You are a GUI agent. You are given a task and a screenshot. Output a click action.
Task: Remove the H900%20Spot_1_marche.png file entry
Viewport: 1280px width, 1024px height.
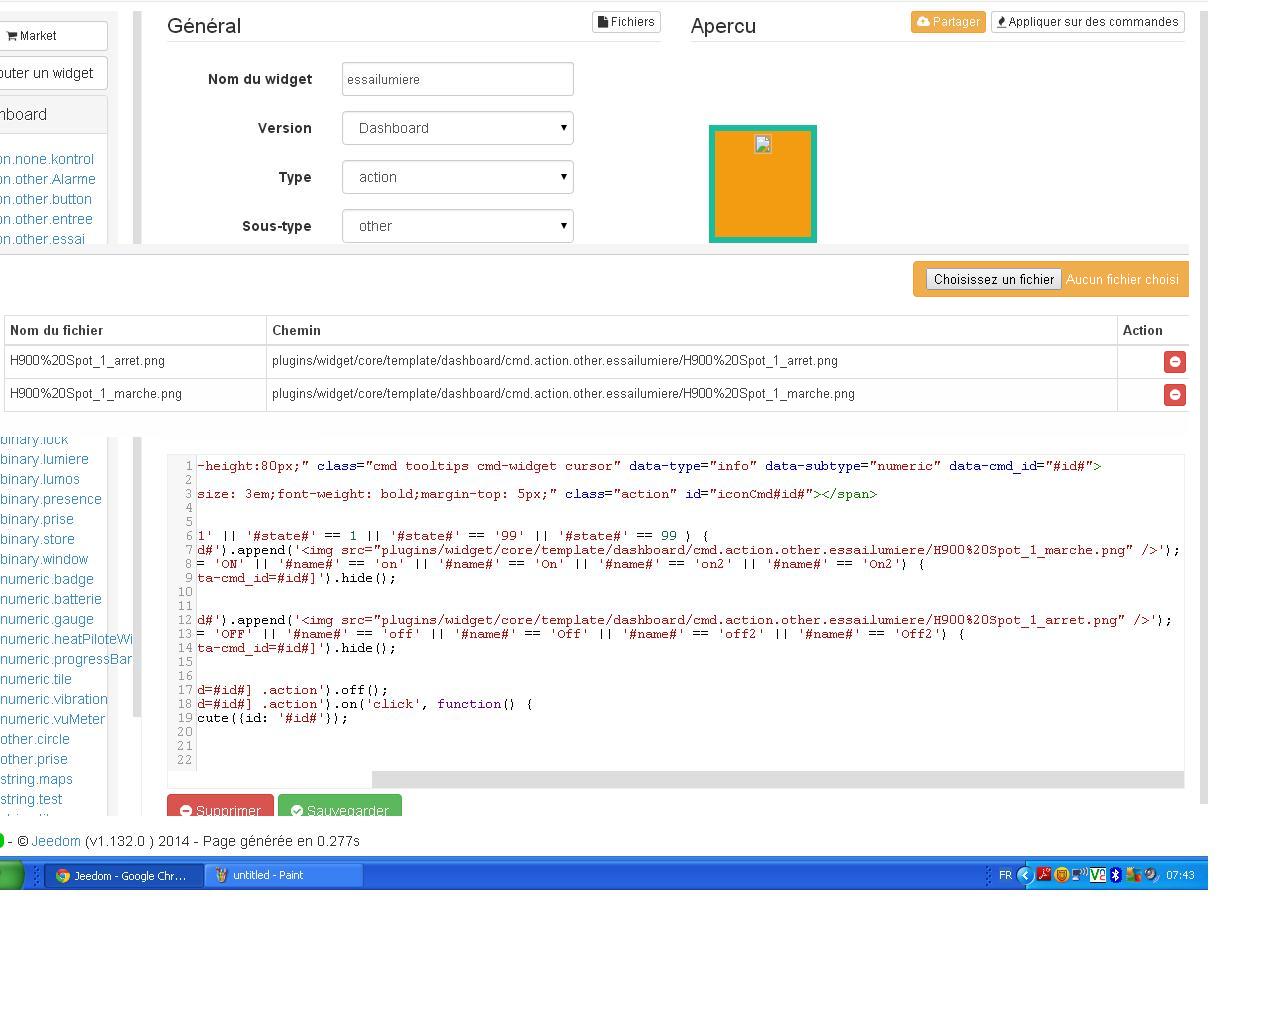pos(1175,394)
